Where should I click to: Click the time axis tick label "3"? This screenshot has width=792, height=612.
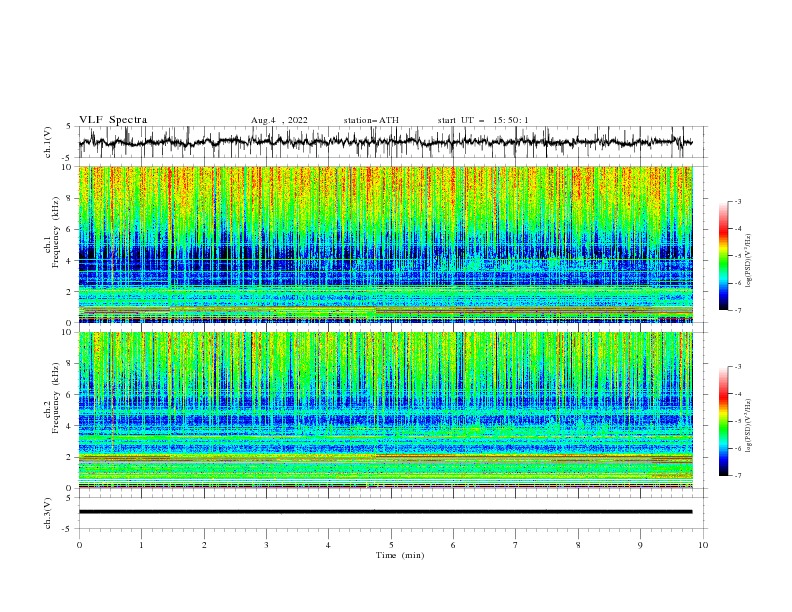pyautogui.click(x=266, y=545)
